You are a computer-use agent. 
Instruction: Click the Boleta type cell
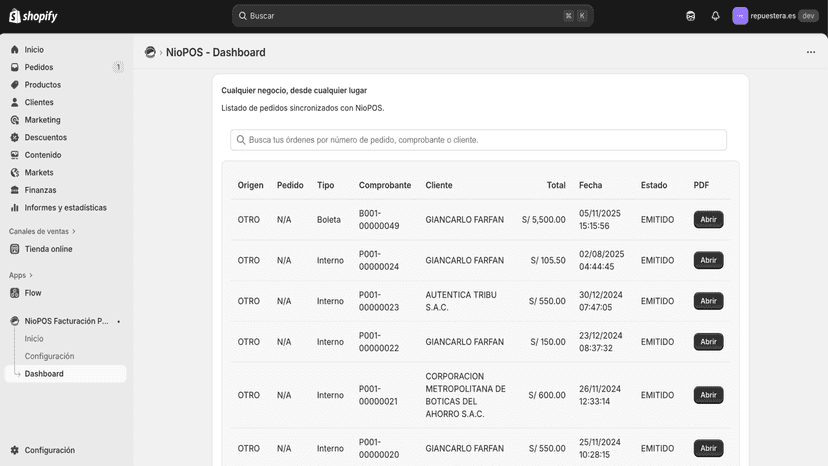point(328,219)
